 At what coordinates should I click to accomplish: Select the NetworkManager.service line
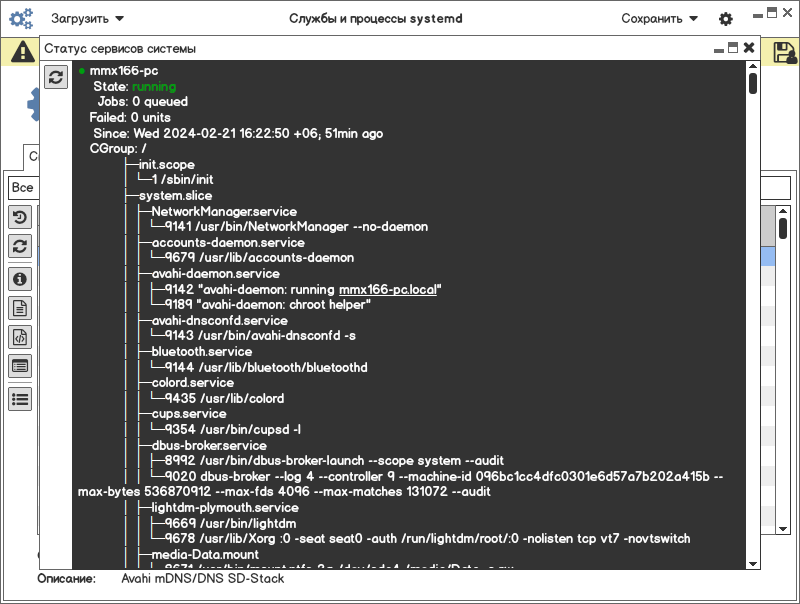224,212
